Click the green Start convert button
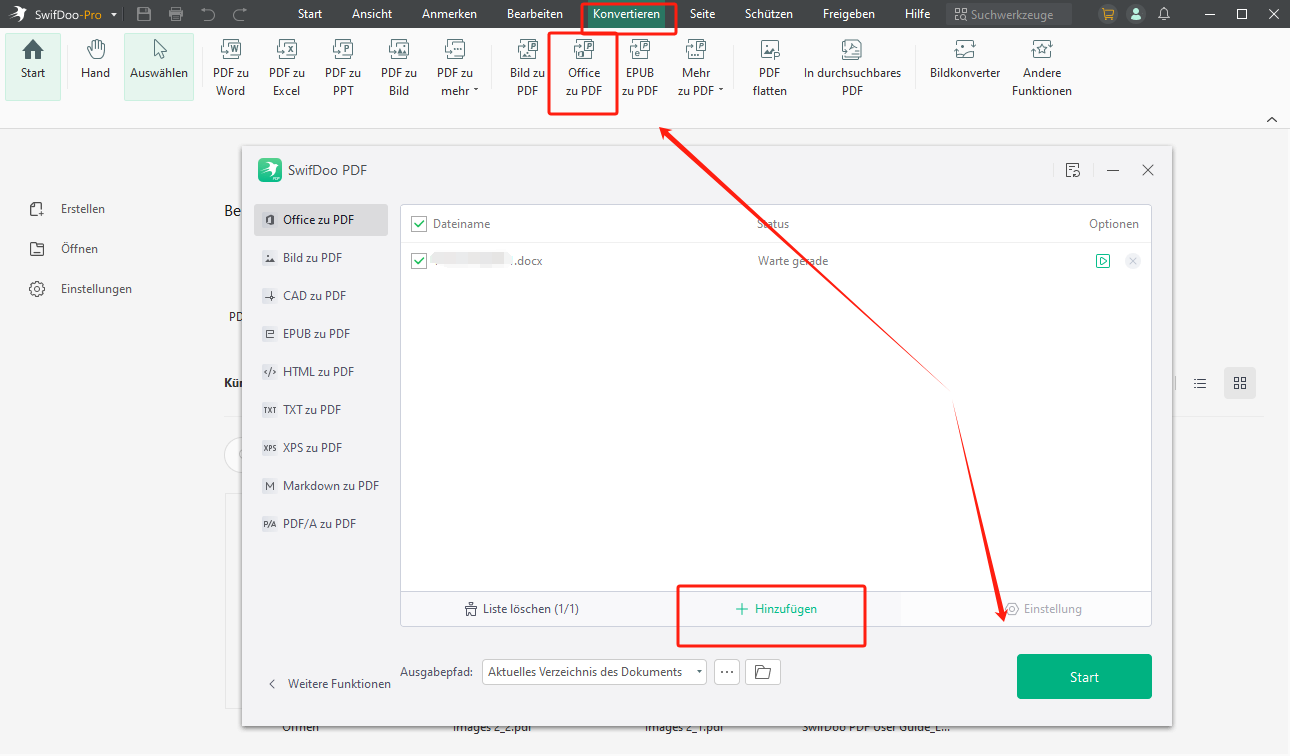The image size is (1290, 756). point(1084,677)
